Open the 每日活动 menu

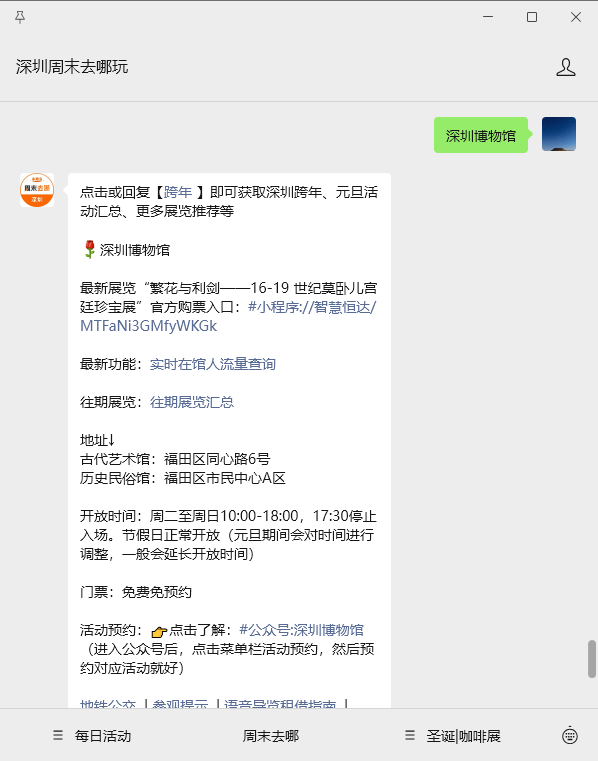click(92, 736)
